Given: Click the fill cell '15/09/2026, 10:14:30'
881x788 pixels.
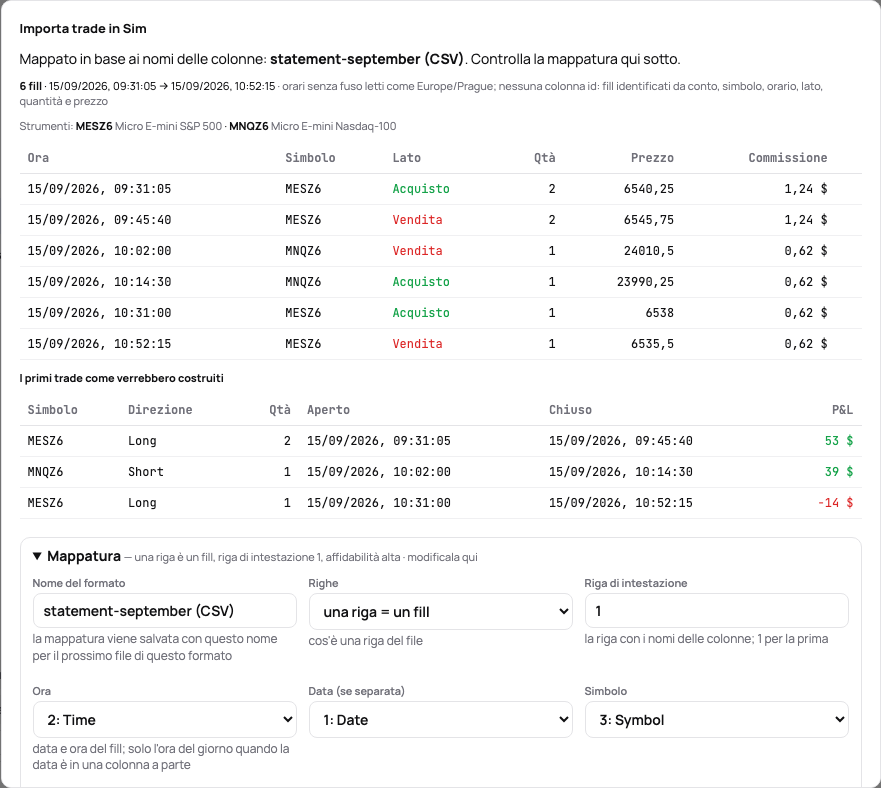Looking at the screenshot, I should click(99, 282).
